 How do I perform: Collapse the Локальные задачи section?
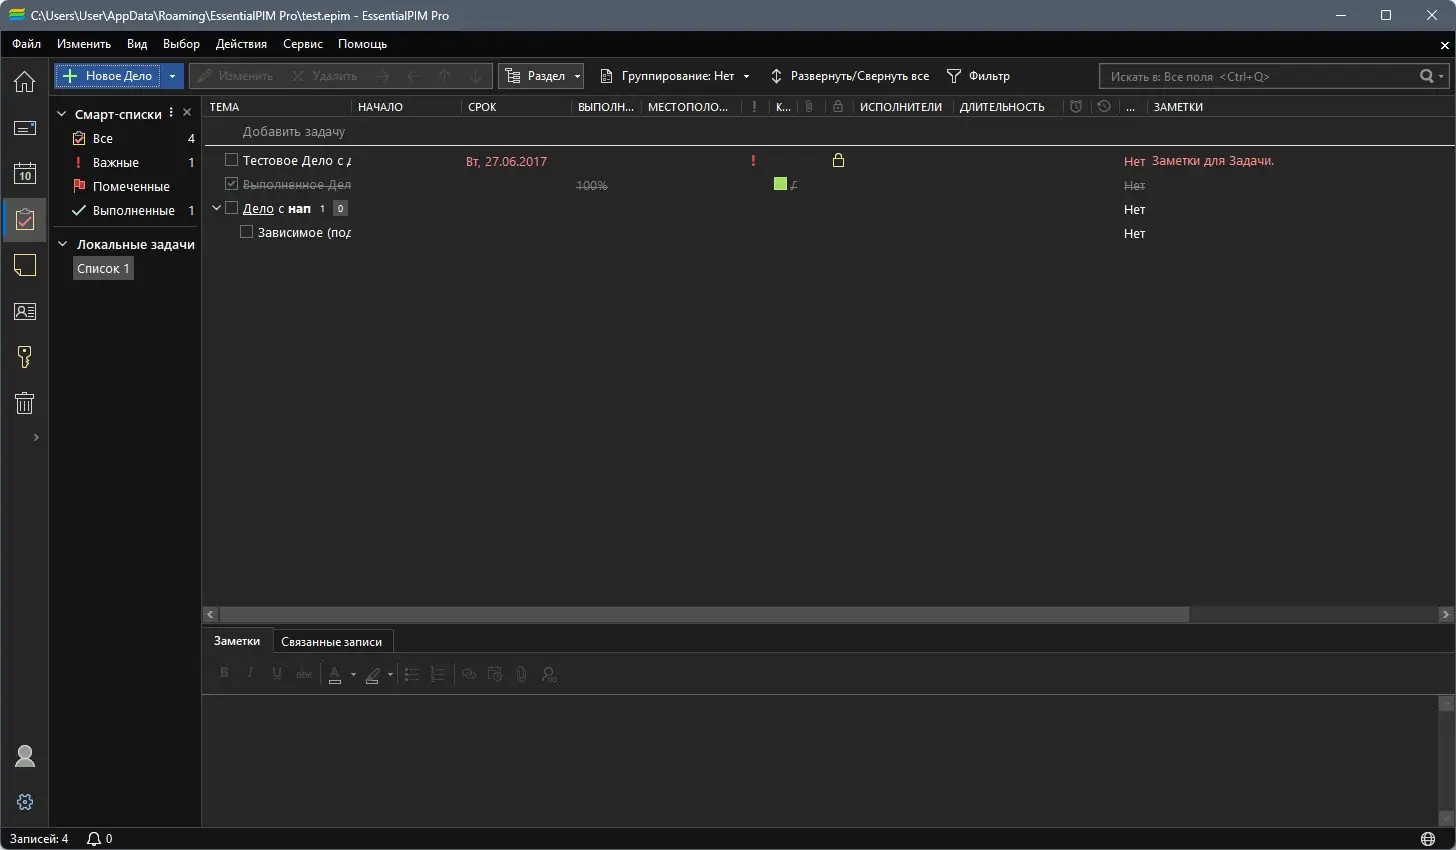[x=62, y=244]
